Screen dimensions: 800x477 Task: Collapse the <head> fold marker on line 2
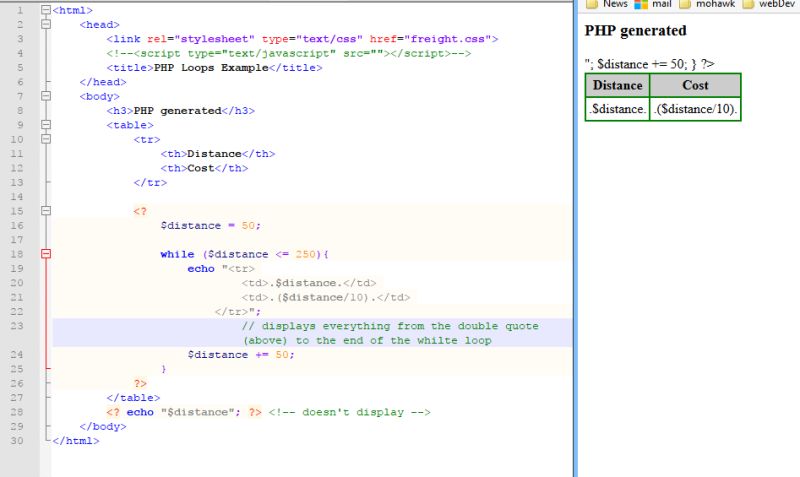pos(46,24)
